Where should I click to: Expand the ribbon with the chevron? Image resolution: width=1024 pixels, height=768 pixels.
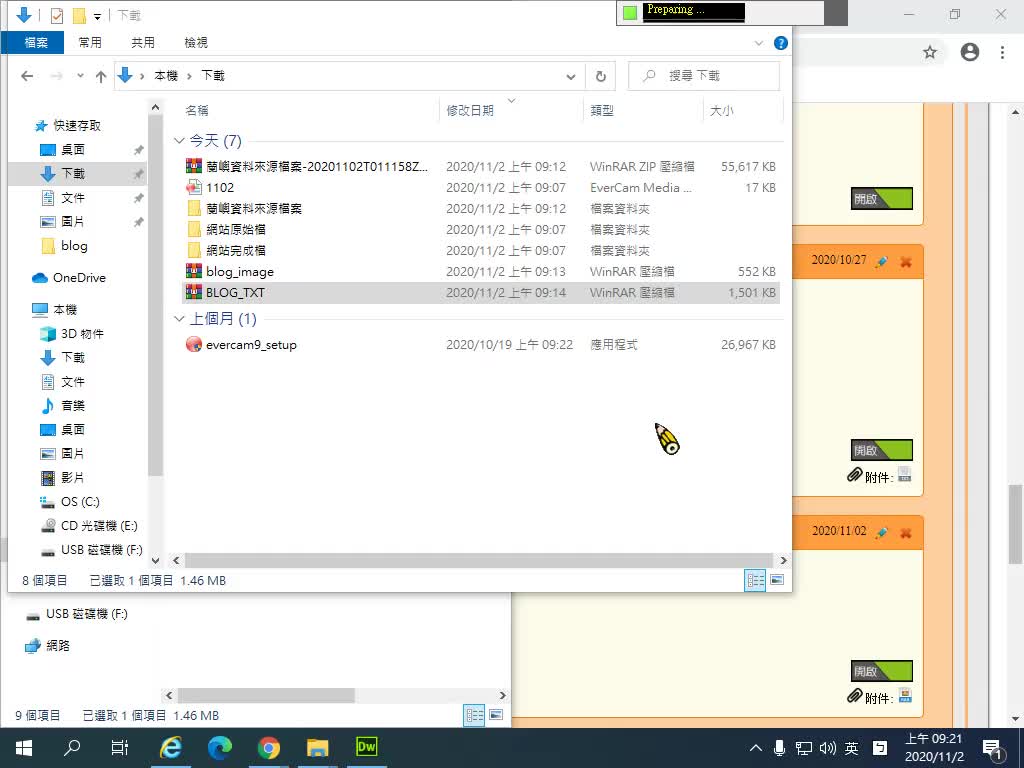click(x=759, y=43)
